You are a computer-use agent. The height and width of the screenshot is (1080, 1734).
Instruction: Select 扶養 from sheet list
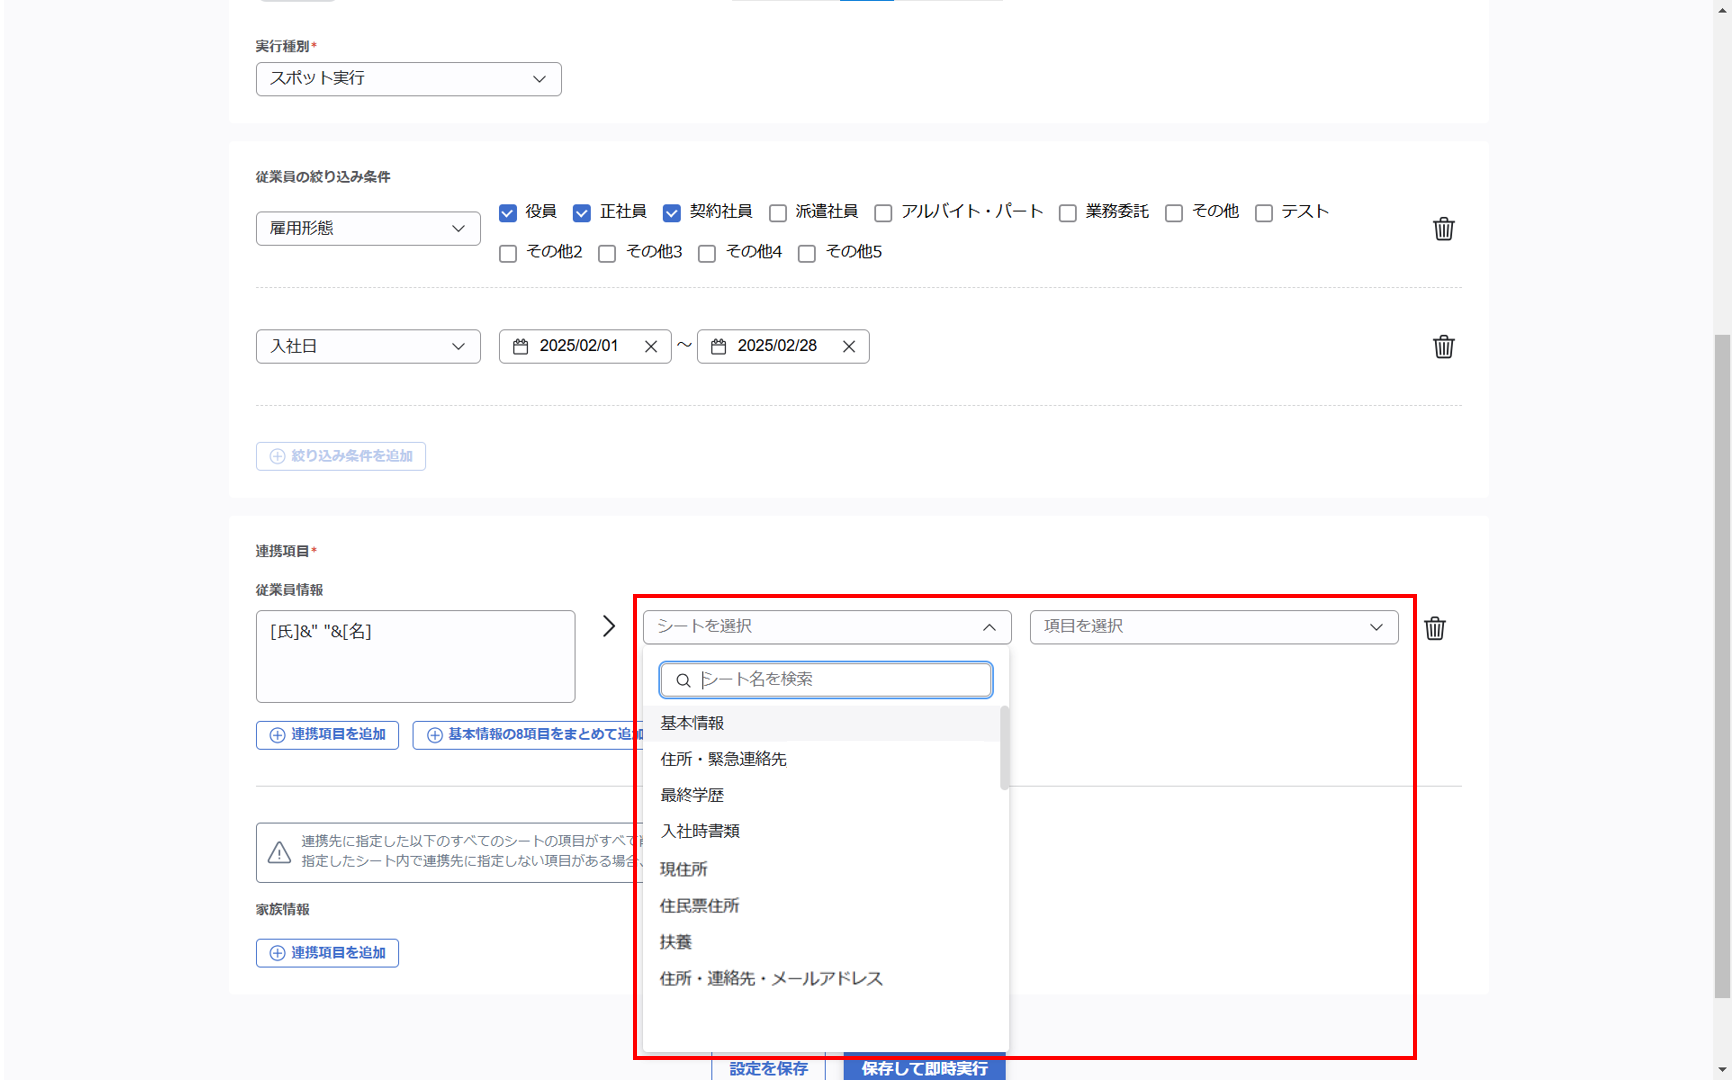(x=822, y=942)
